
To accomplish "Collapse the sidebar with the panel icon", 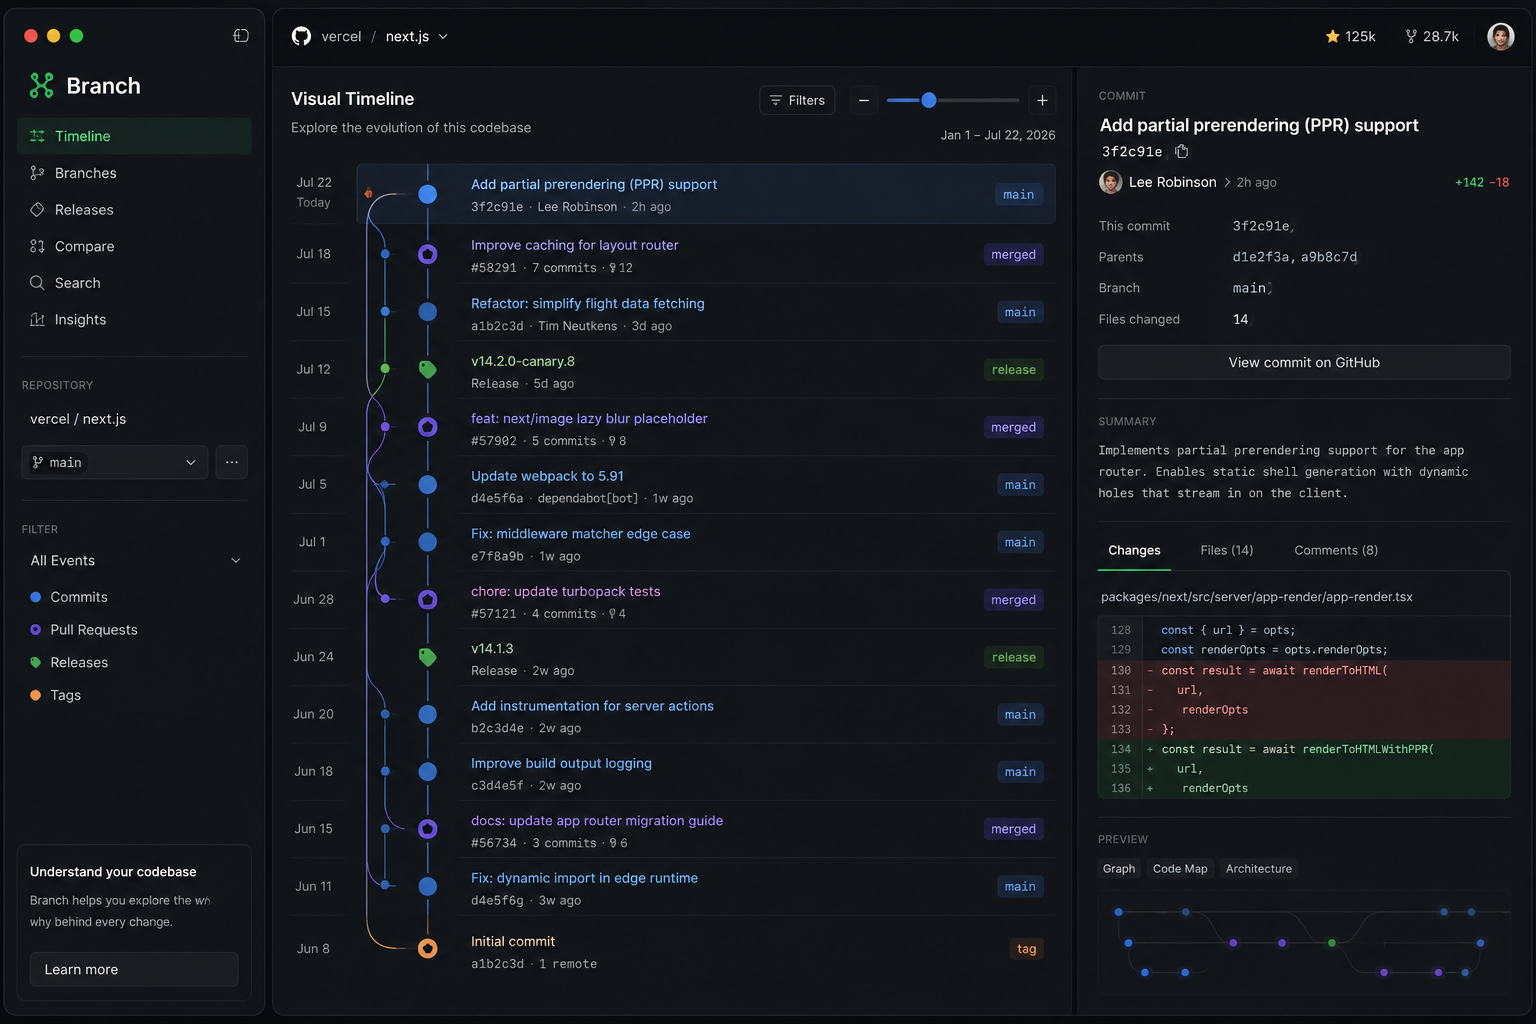I will point(241,36).
